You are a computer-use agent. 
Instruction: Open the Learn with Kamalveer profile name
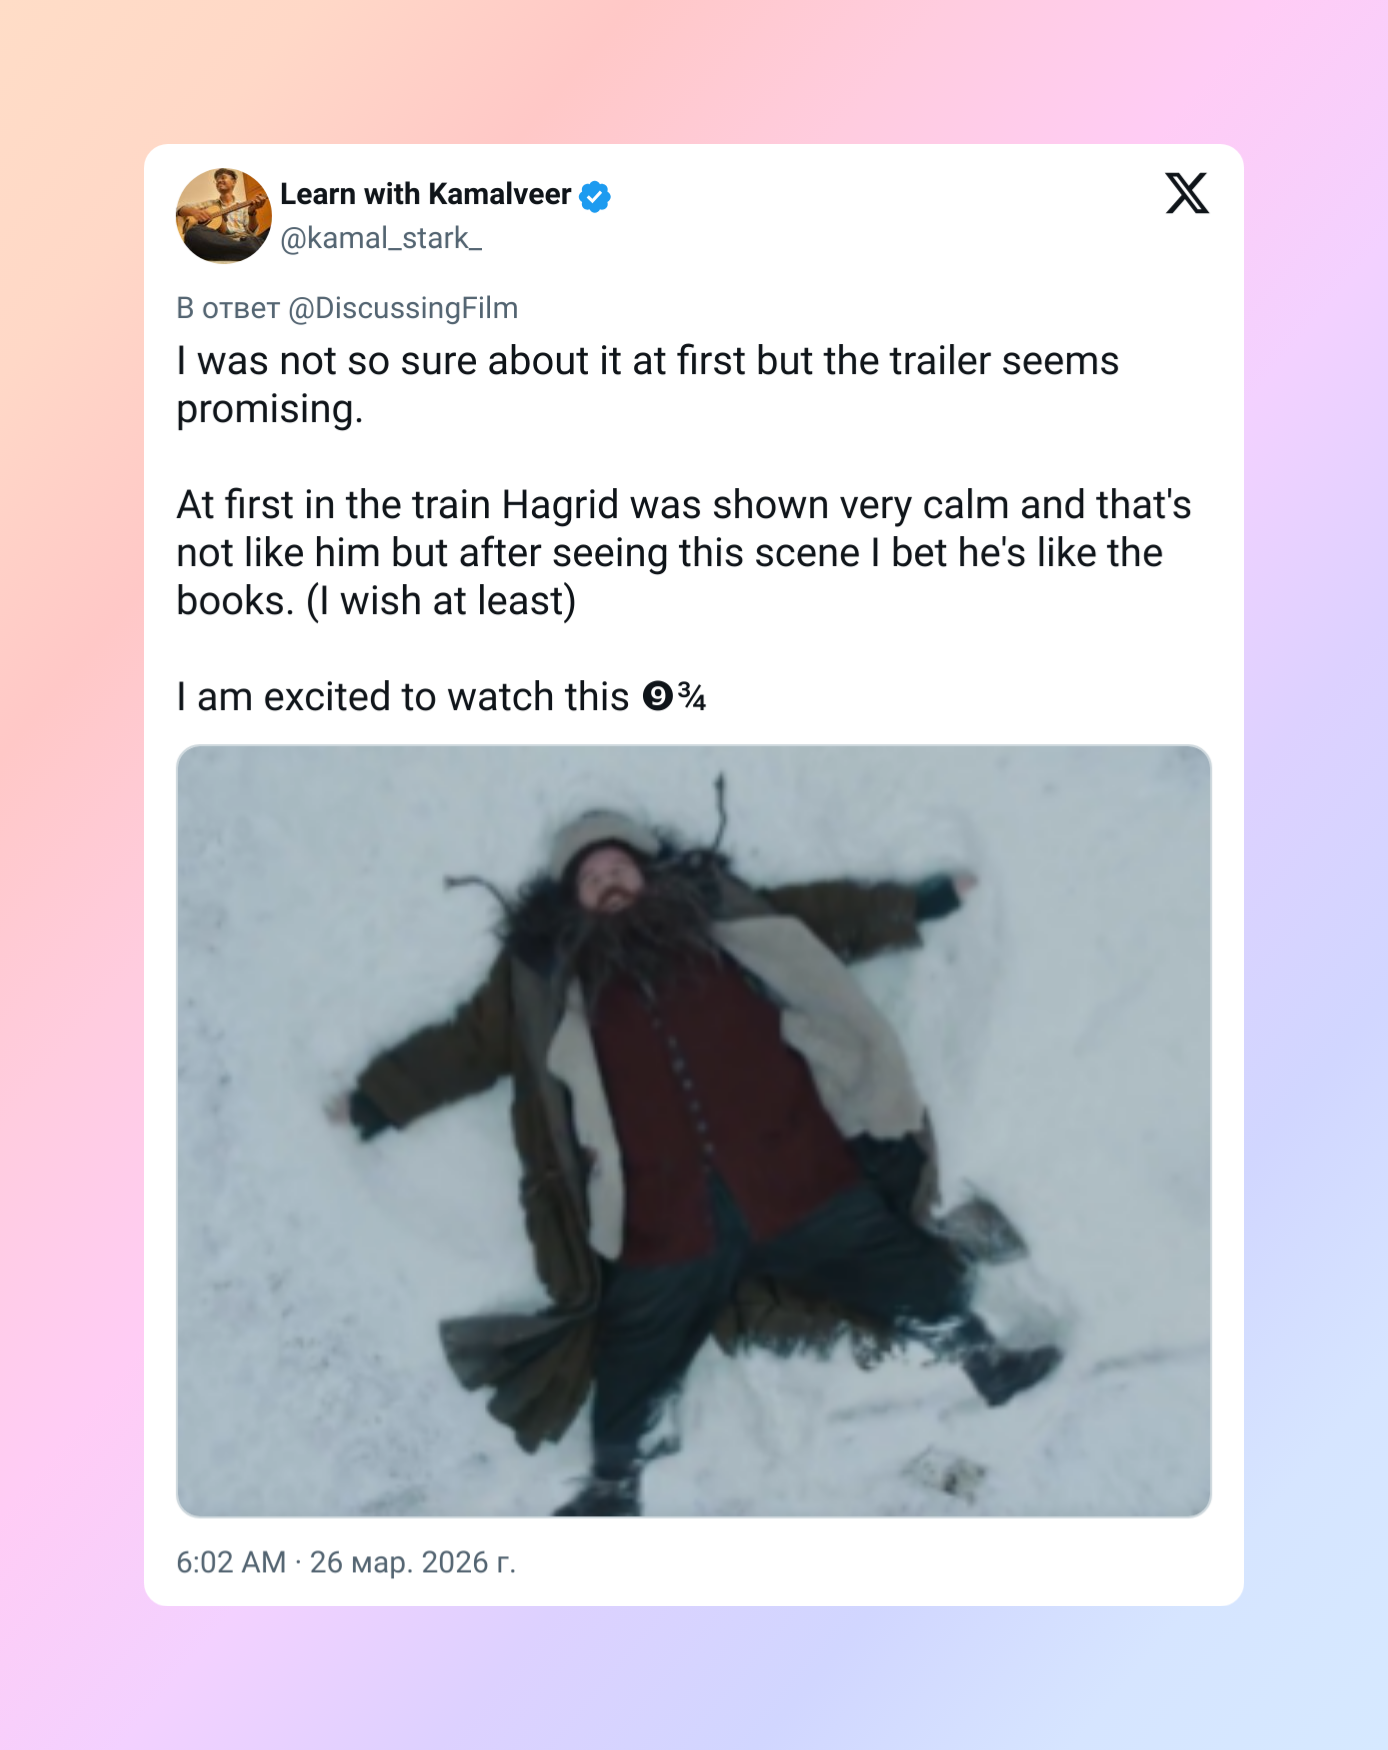coord(425,194)
